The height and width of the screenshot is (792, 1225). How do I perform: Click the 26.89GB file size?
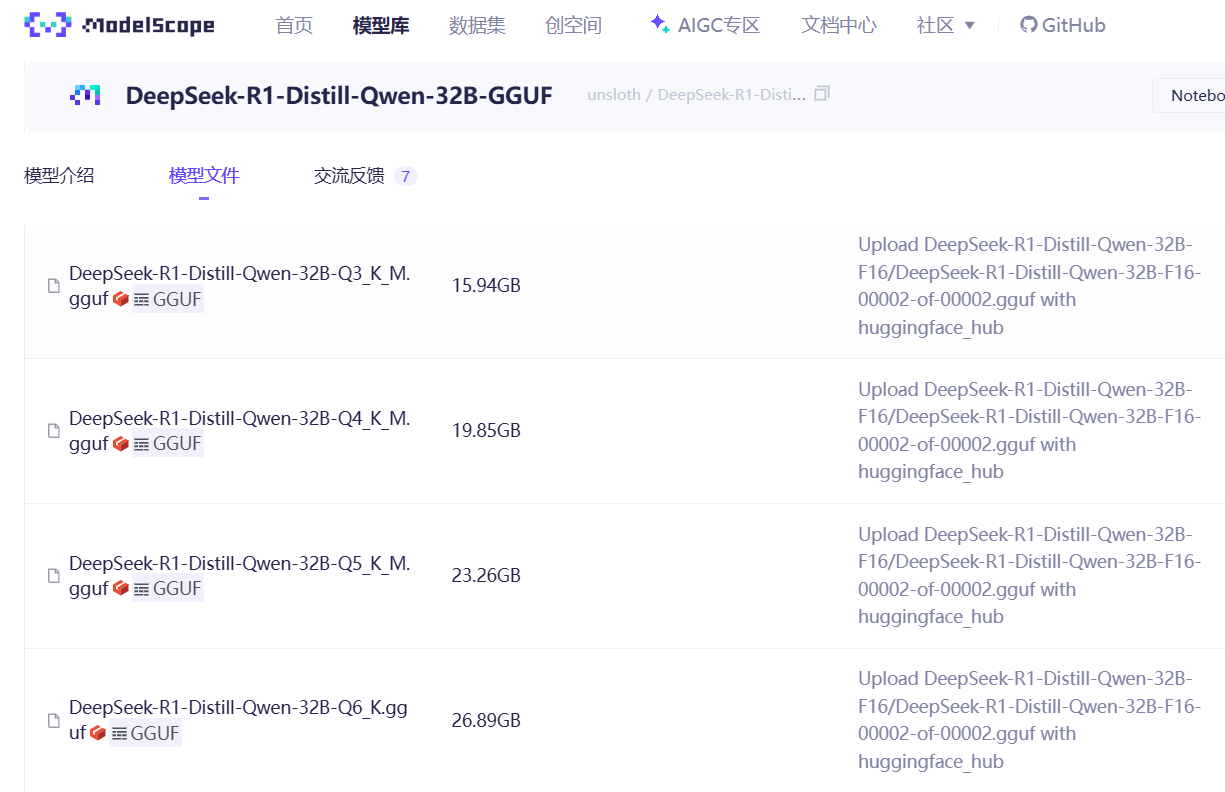click(x=486, y=721)
